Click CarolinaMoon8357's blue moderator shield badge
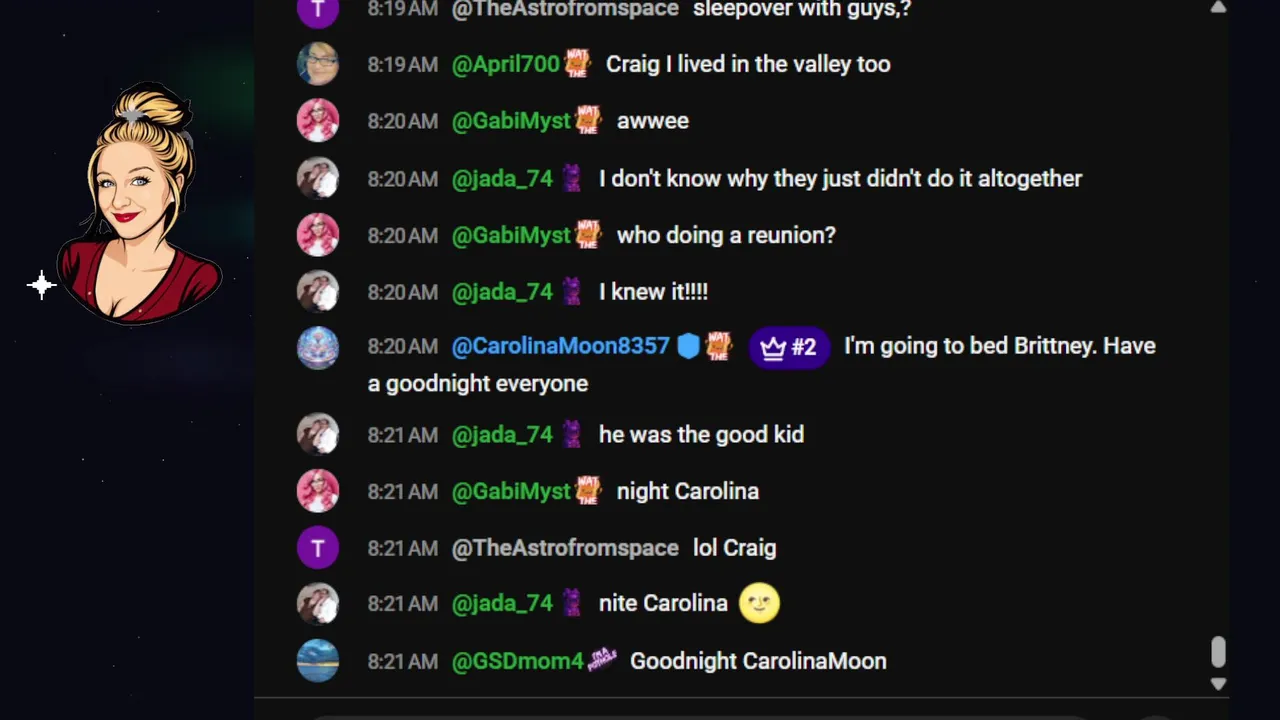The image size is (1280, 720). point(688,346)
